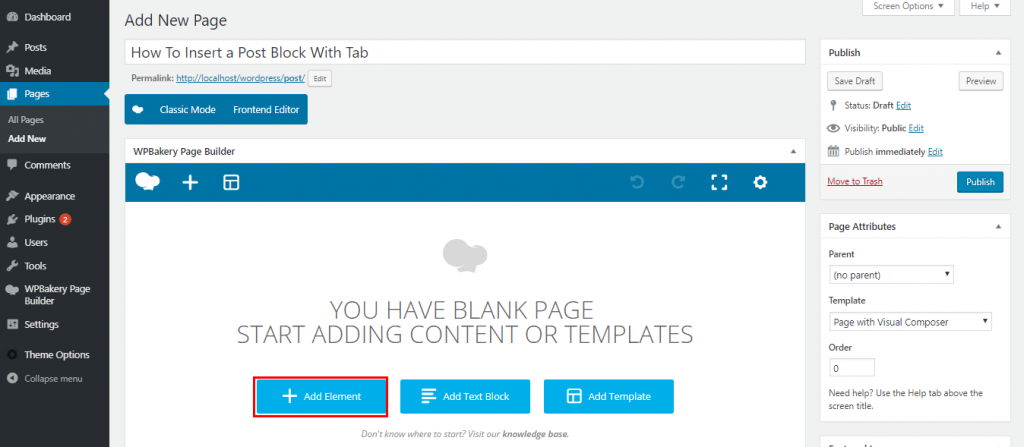The width and height of the screenshot is (1024, 447).
Task: Open page settings gear icon
Action: 760,182
